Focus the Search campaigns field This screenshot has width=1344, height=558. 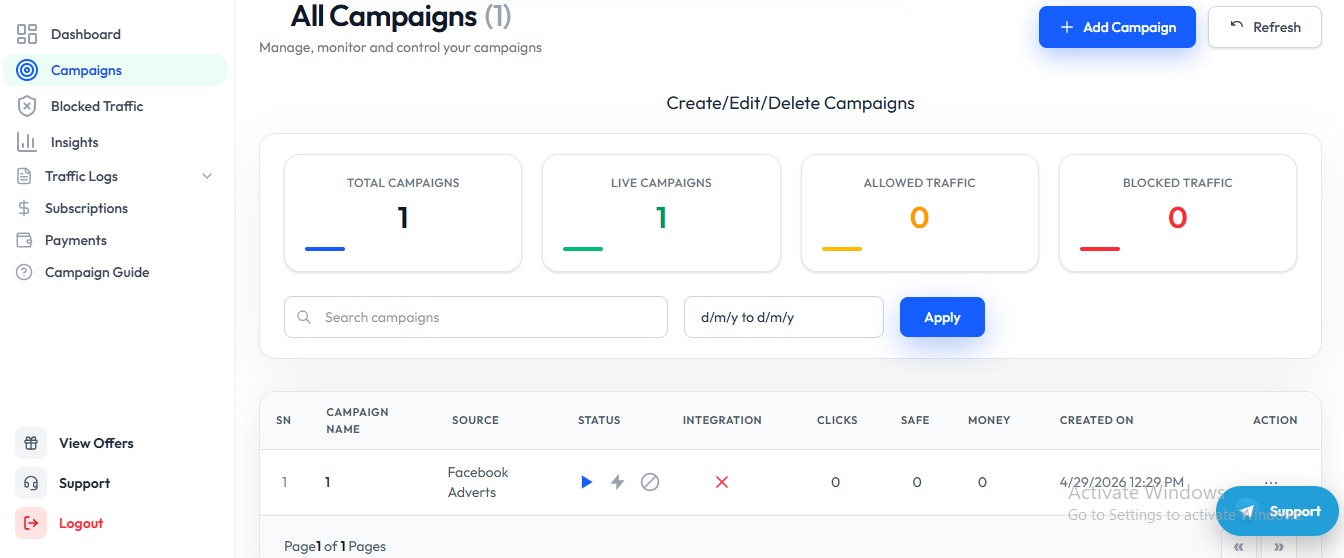[476, 317]
